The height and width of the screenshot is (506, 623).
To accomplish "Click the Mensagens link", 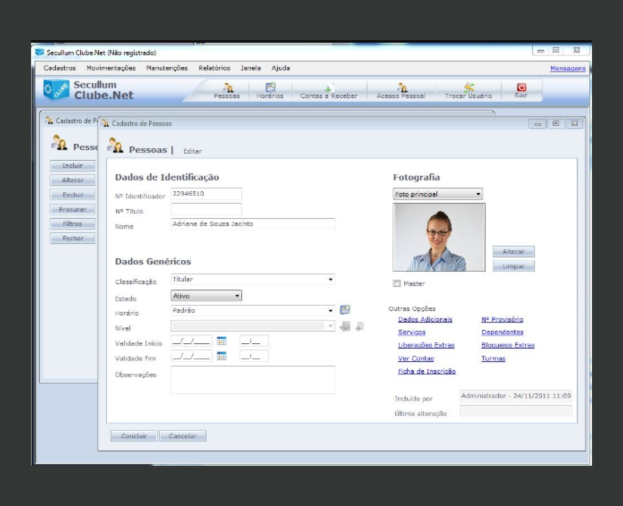I will (x=567, y=69).
